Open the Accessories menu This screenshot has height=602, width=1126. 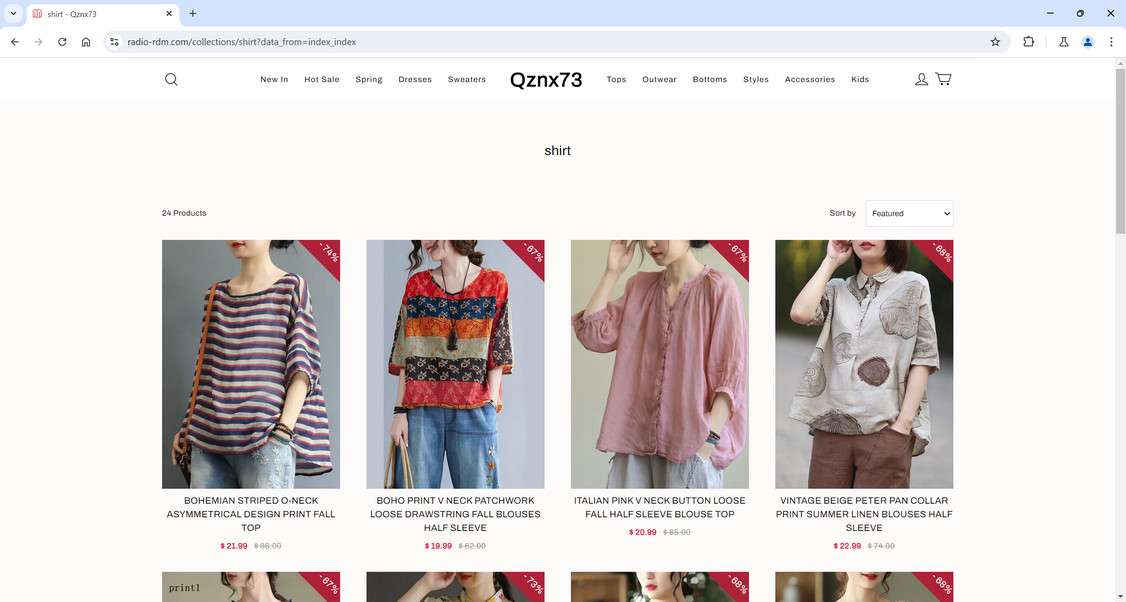[809, 80]
